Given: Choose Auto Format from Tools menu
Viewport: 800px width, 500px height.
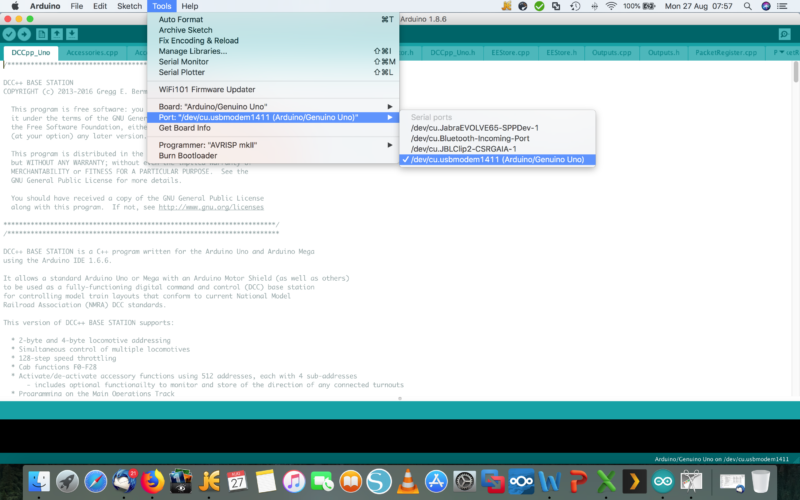Looking at the screenshot, I should [273, 19].
